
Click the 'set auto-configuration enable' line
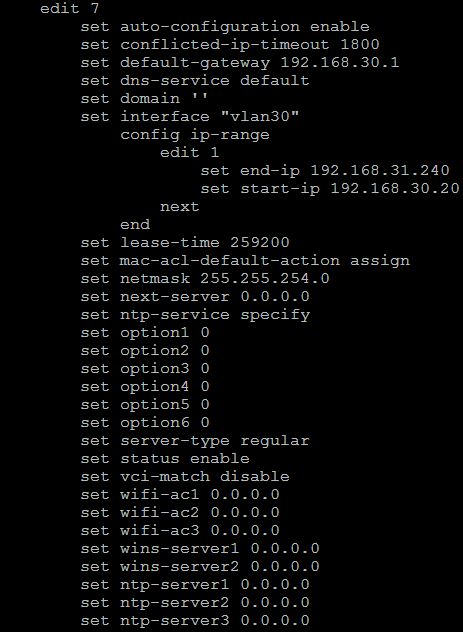click(x=225, y=27)
